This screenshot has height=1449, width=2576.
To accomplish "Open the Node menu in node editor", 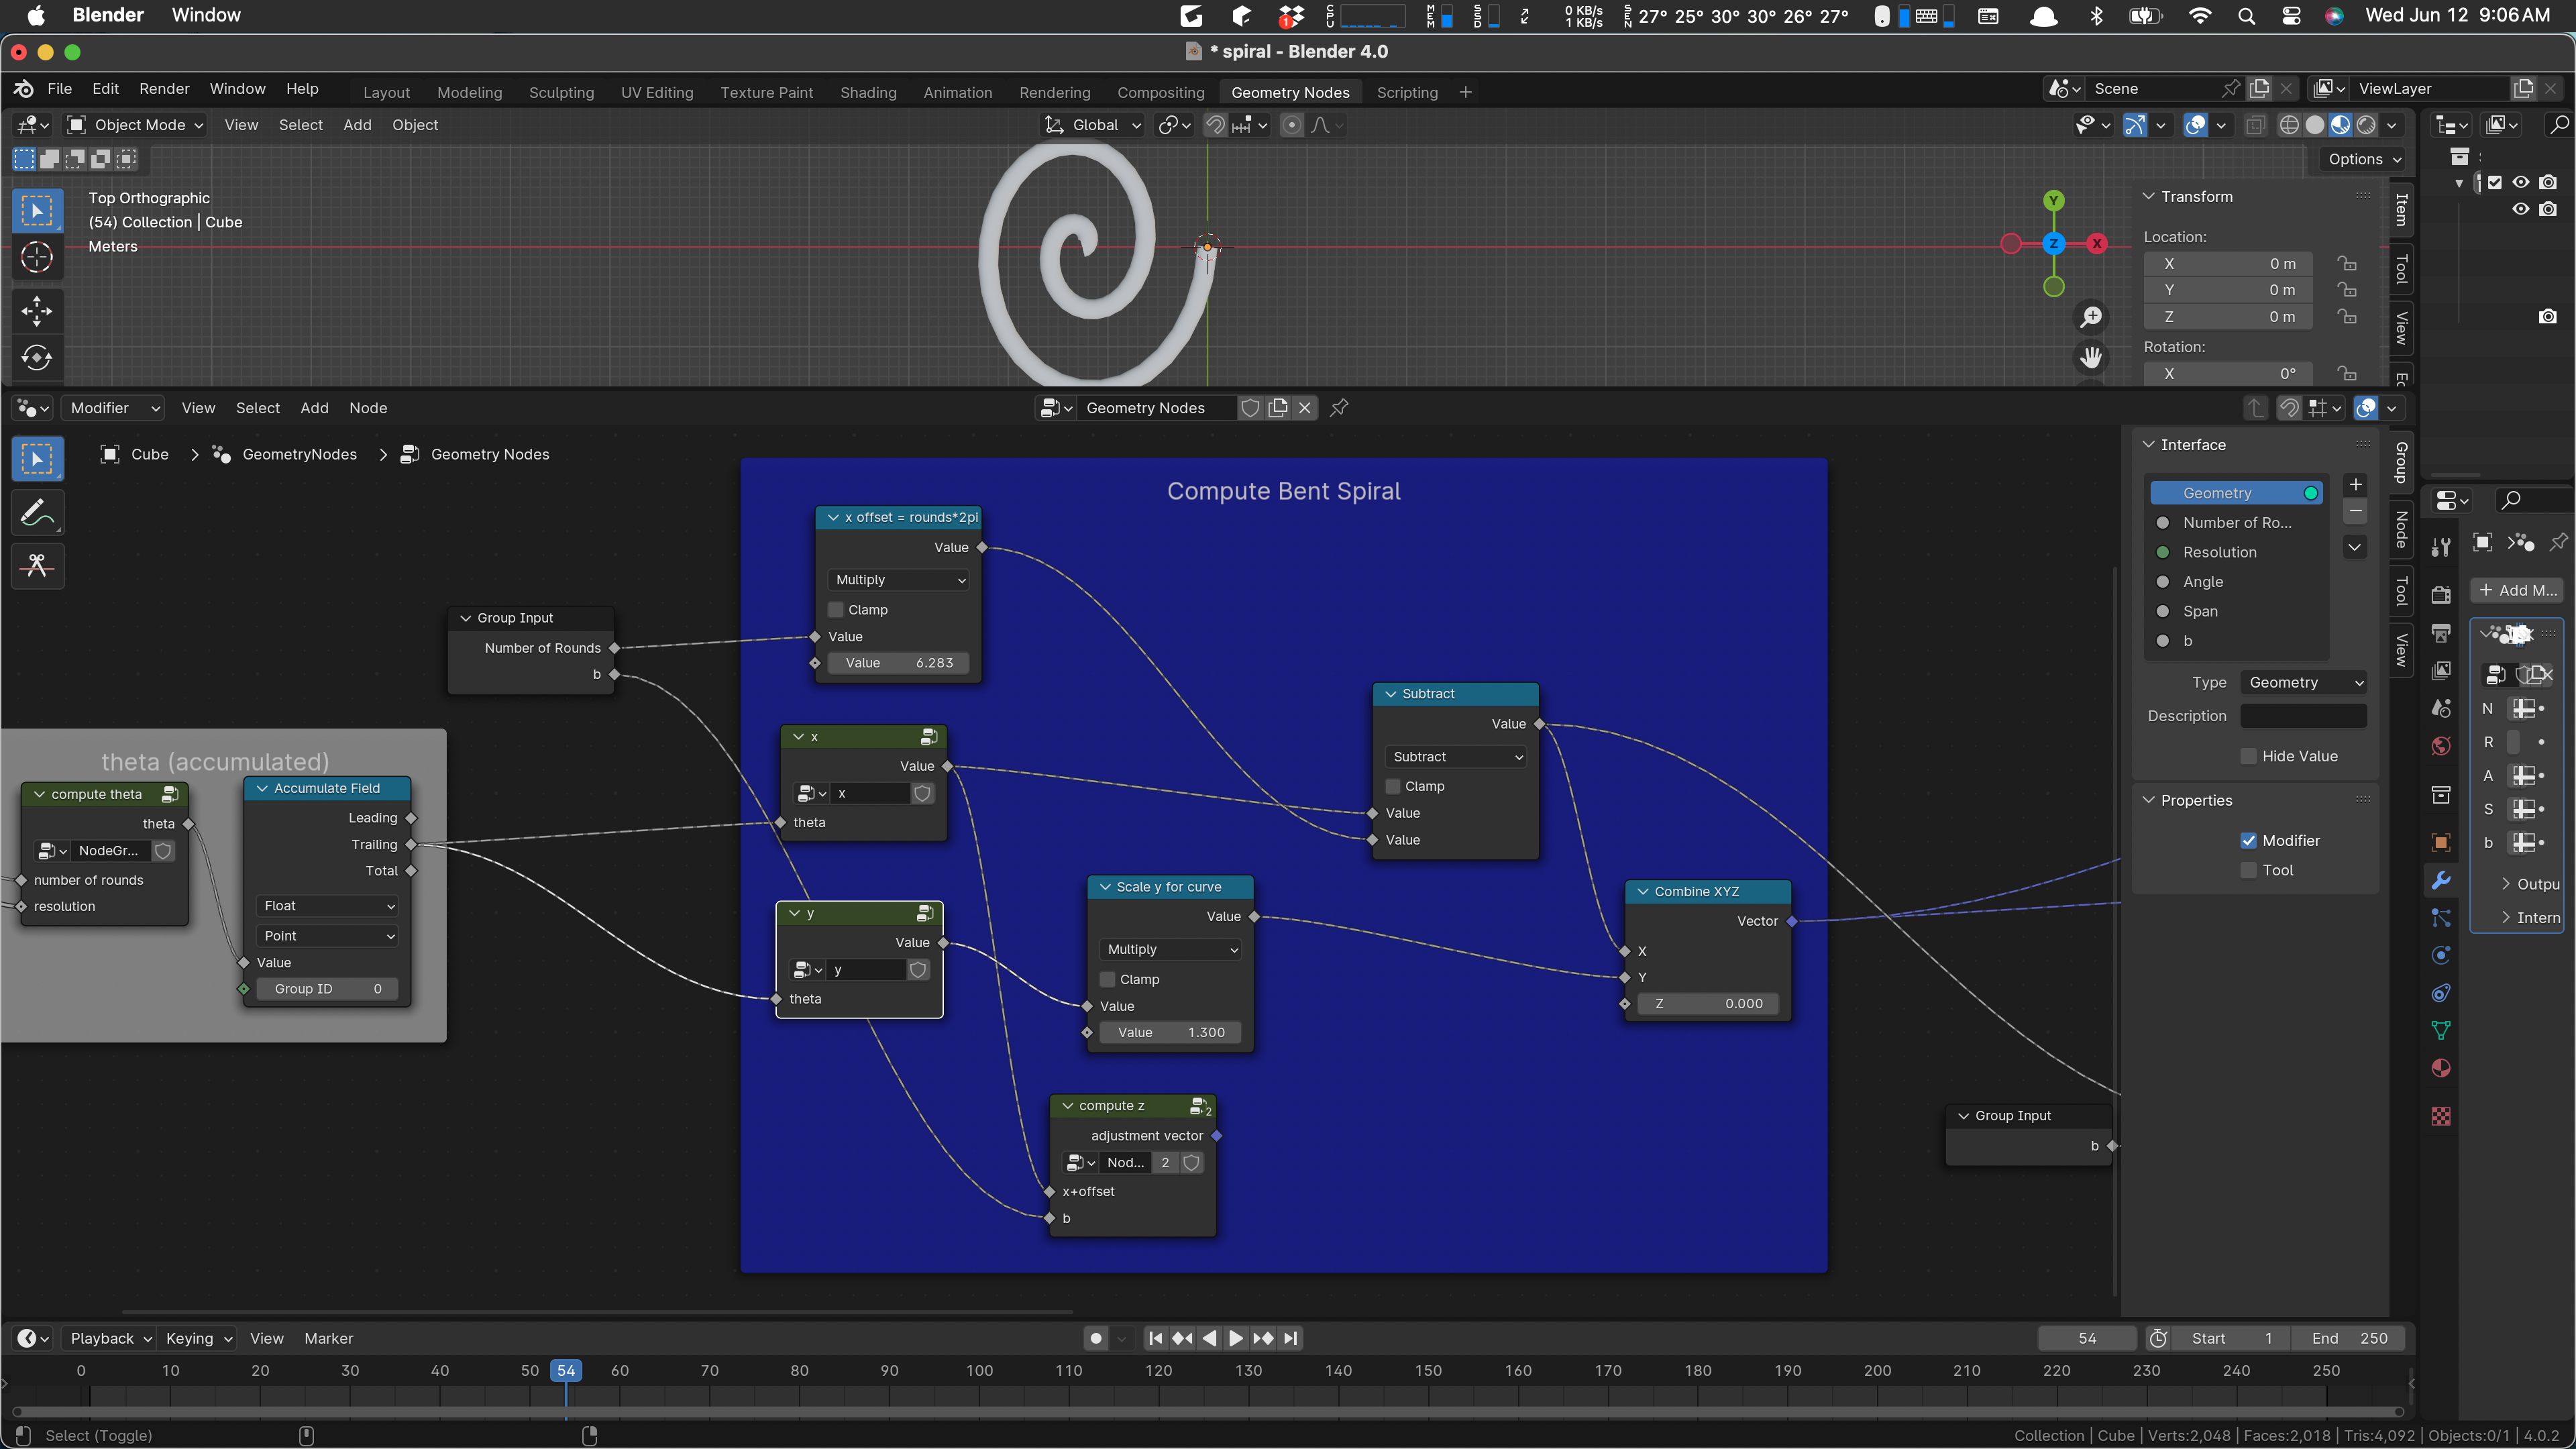I will [368, 407].
